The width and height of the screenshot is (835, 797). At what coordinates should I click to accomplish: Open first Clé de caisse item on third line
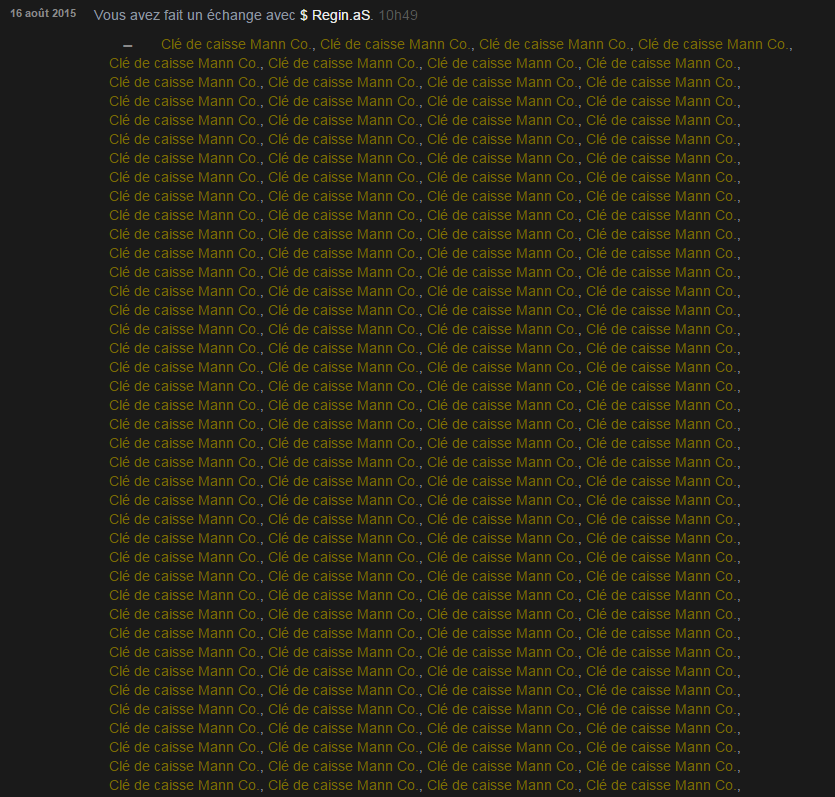coord(185,82)
